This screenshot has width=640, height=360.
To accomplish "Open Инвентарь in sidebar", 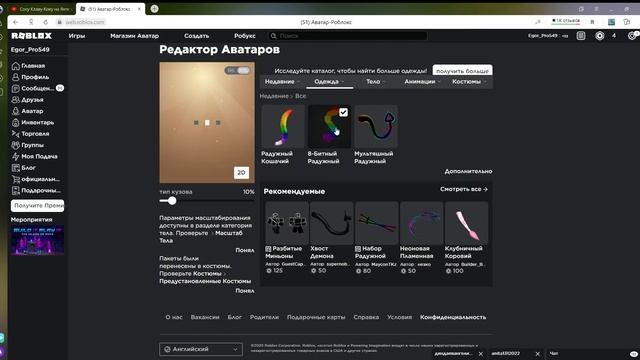I will (33, 122).
